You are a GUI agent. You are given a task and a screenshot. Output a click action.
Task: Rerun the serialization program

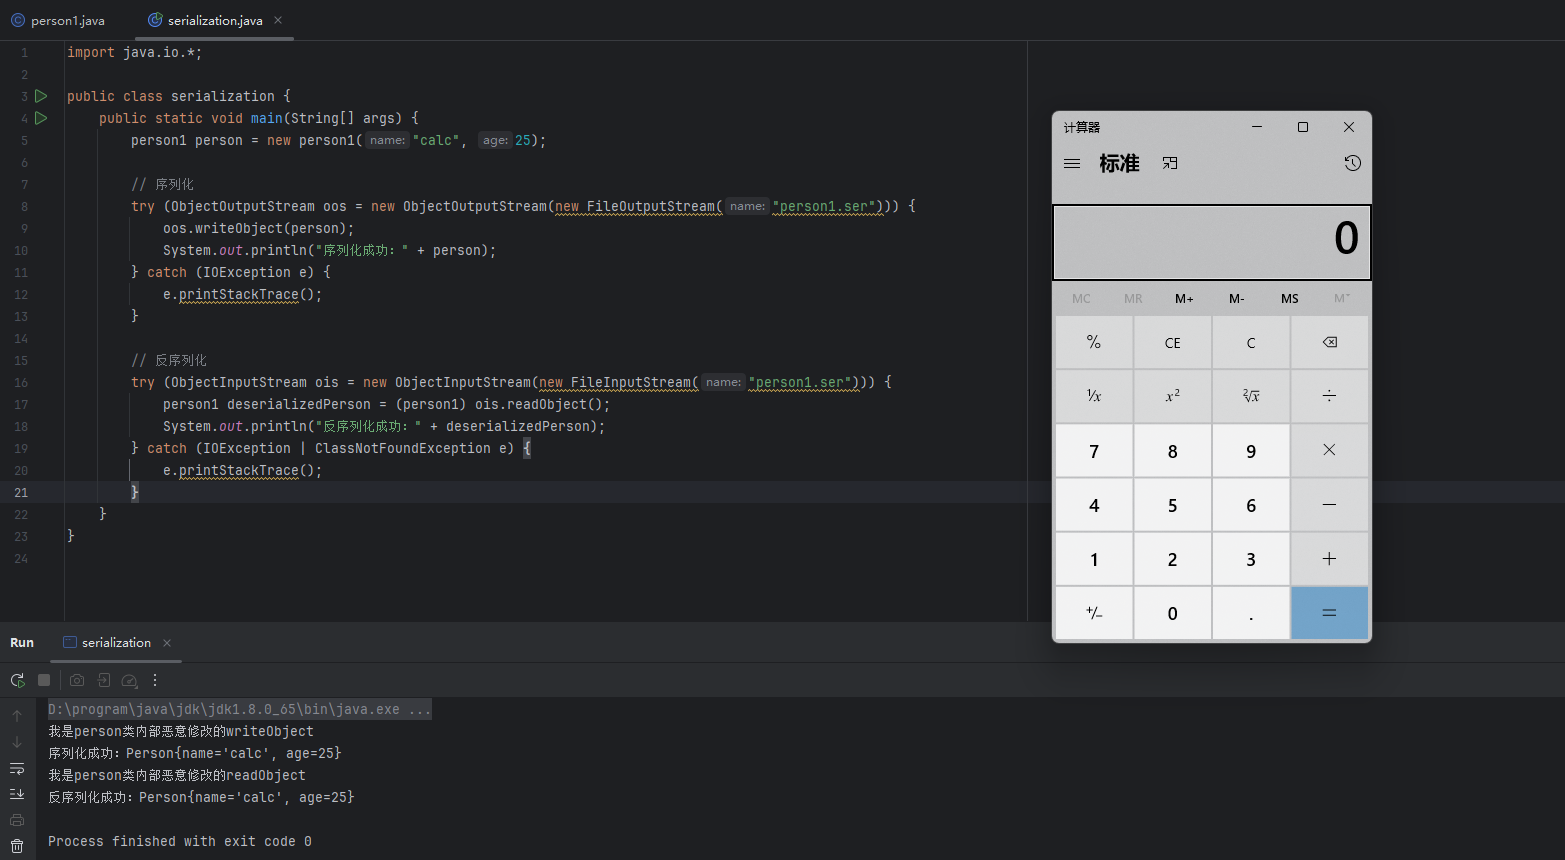pos(17,680)
